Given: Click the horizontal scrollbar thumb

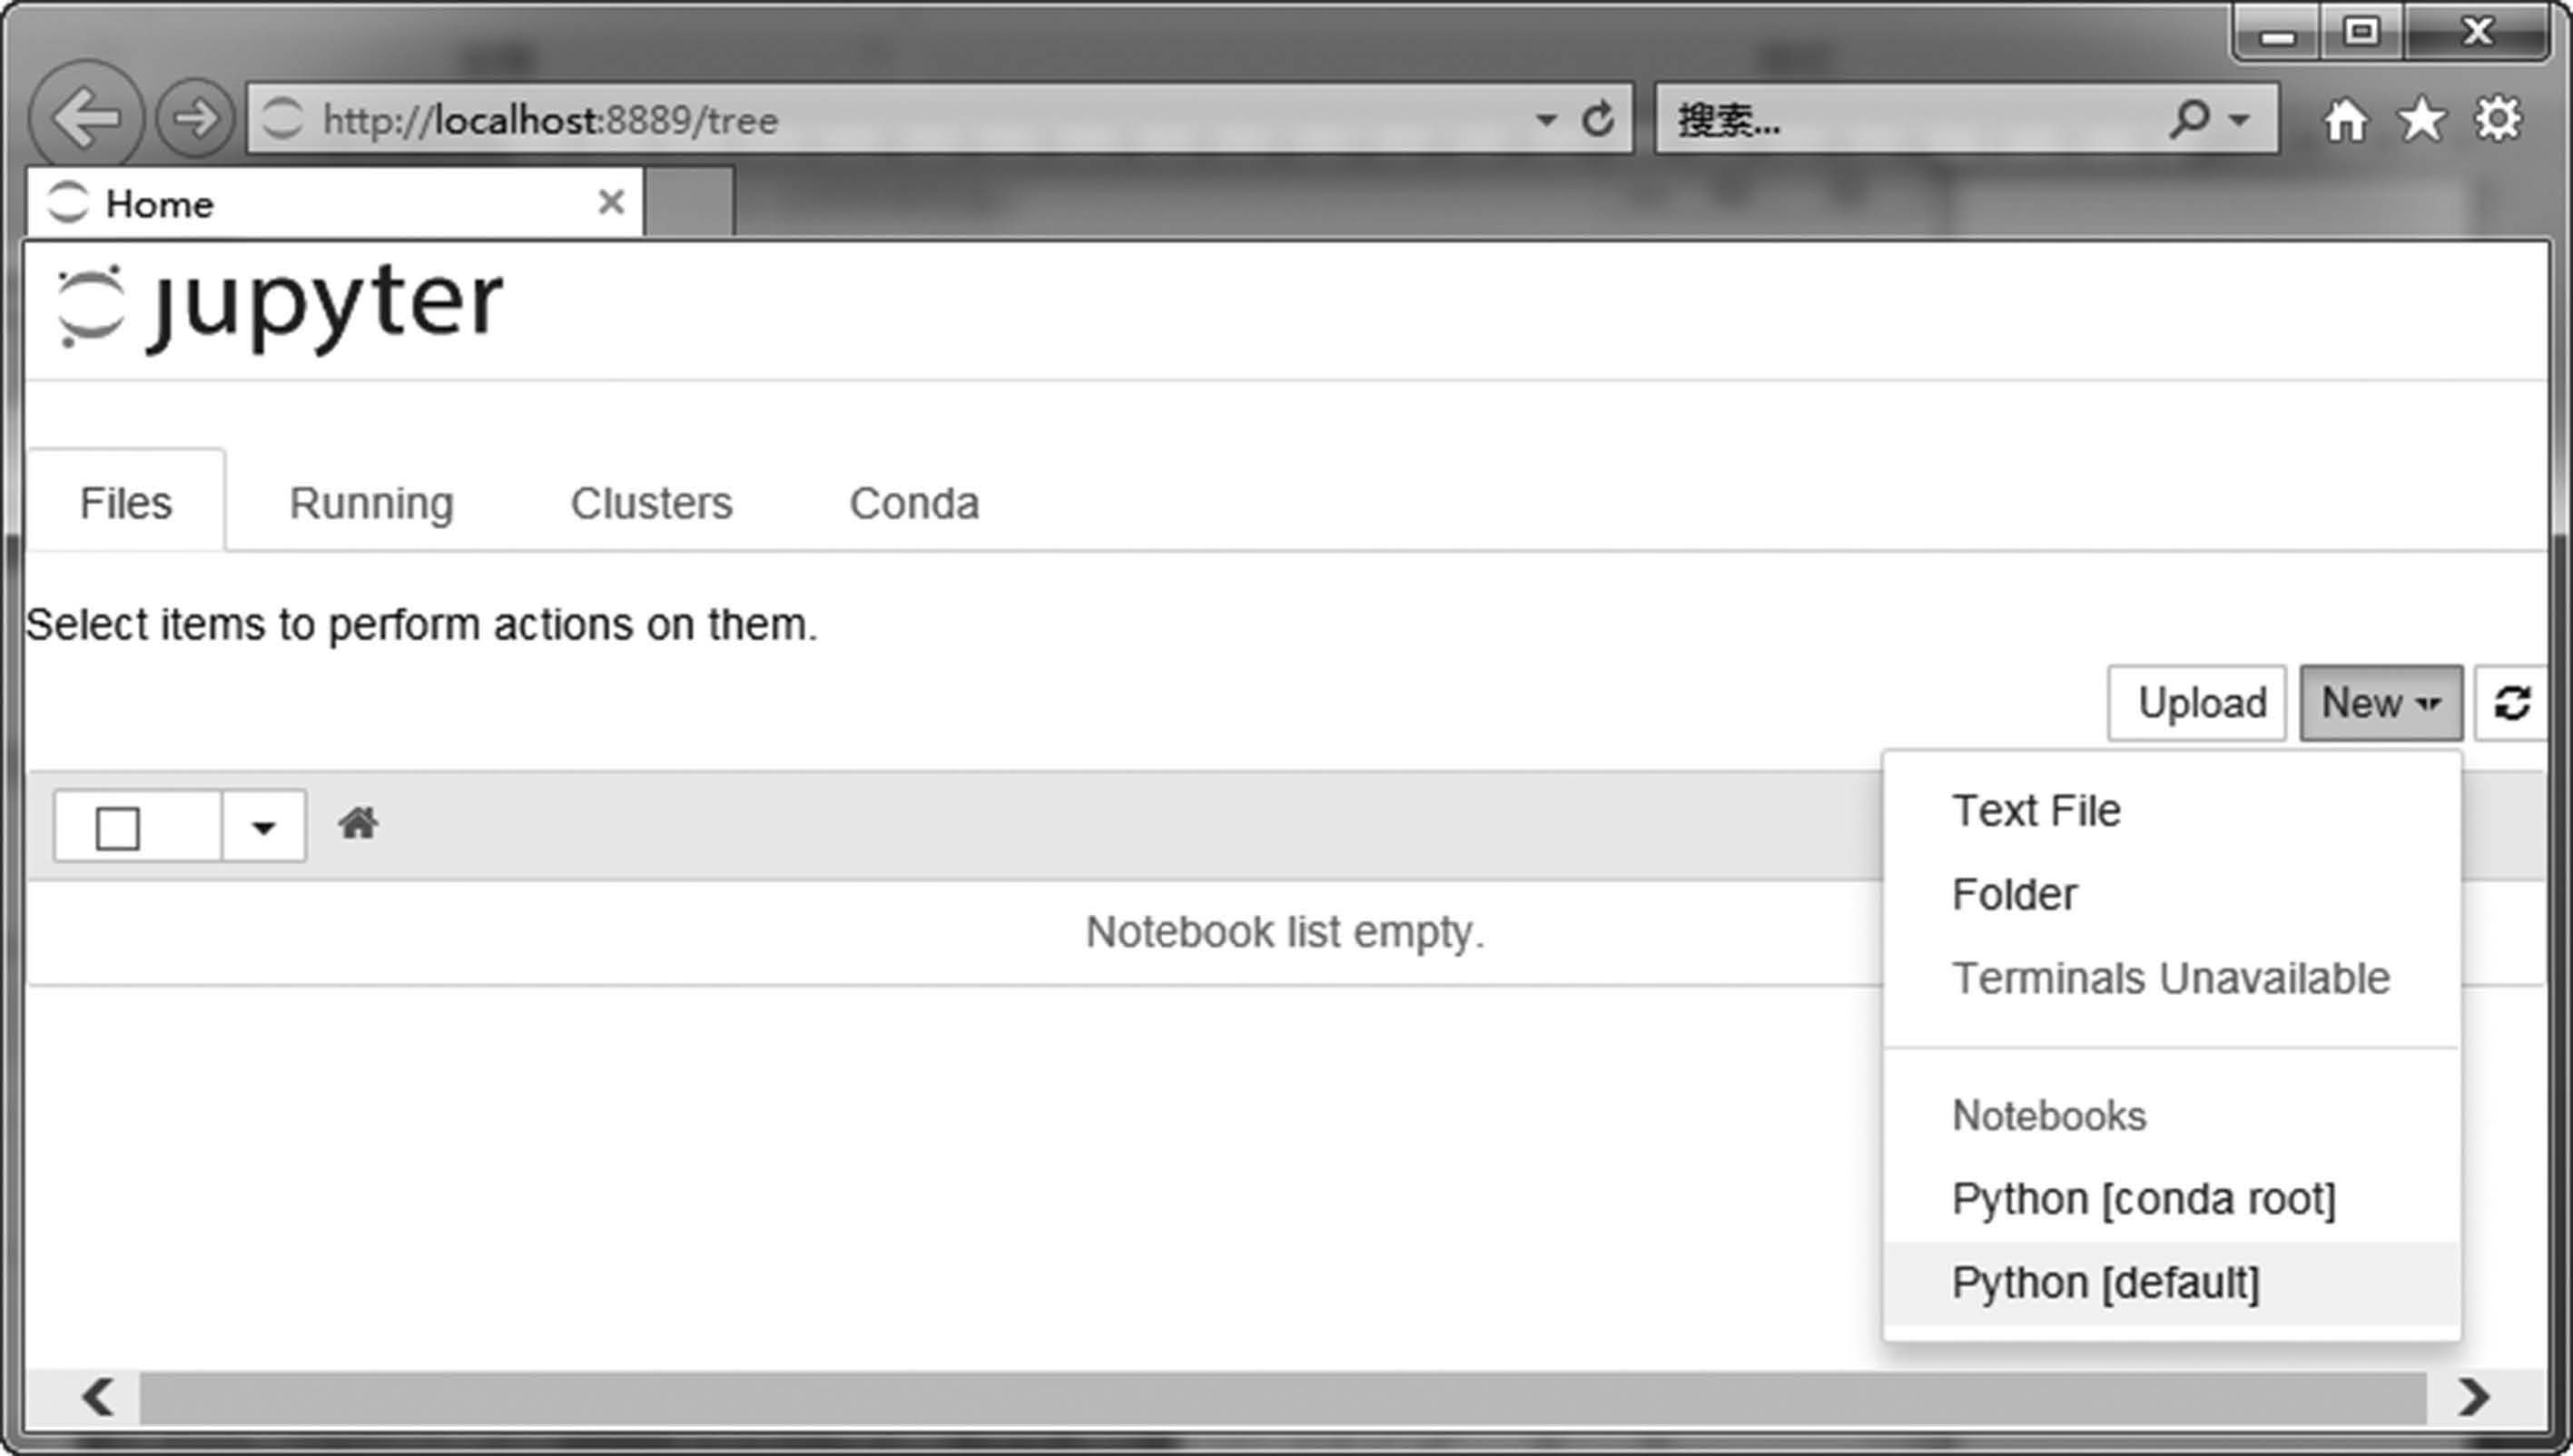Looking at the screenshot, I should coord(1283,1396).
